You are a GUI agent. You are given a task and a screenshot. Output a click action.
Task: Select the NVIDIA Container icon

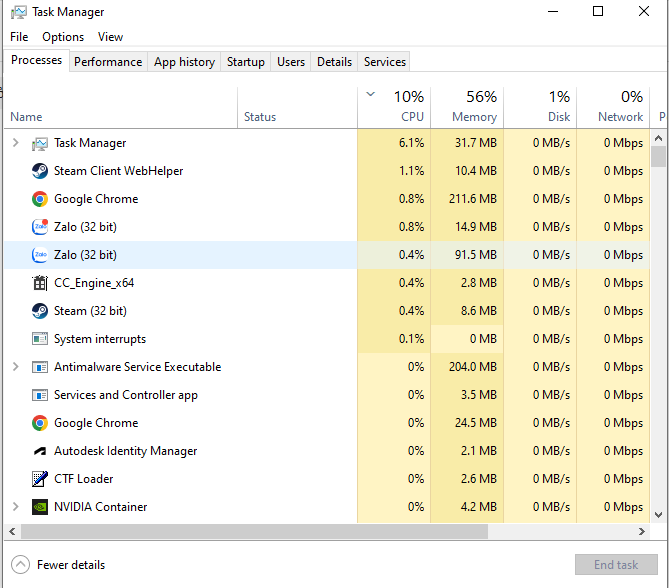pos(40,507)
